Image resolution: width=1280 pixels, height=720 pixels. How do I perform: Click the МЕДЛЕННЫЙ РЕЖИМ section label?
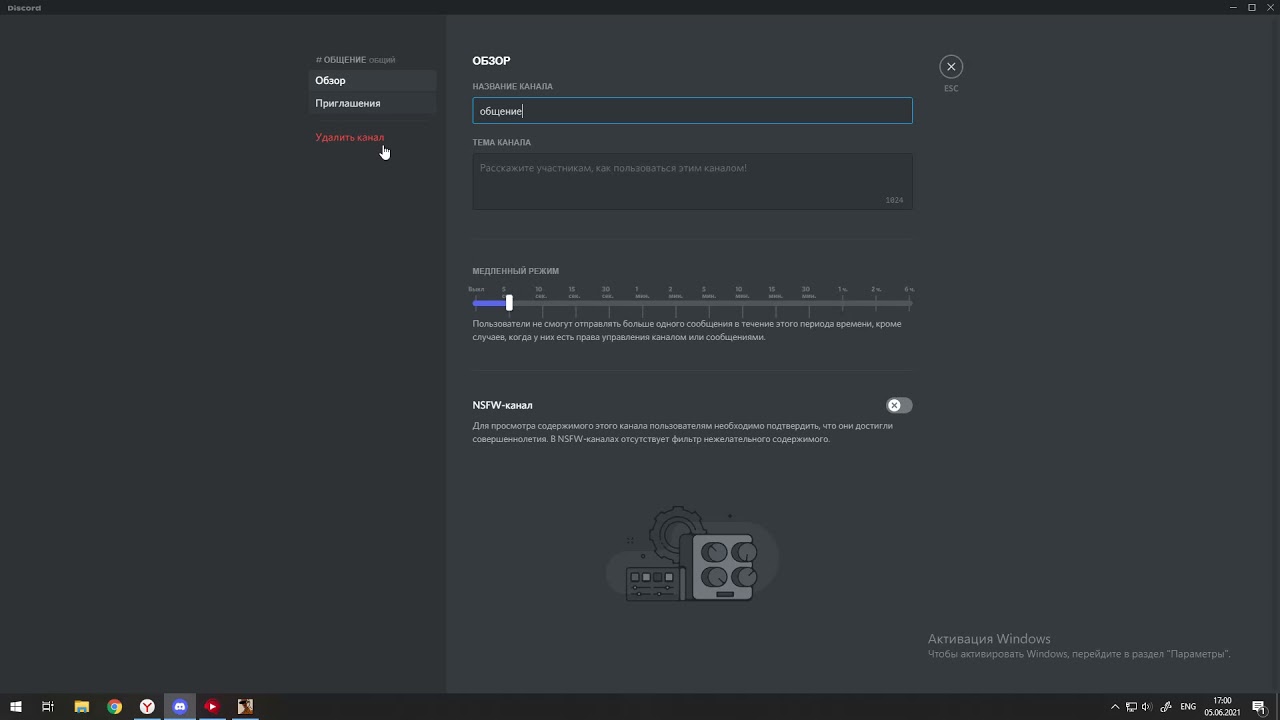point(515,271)
